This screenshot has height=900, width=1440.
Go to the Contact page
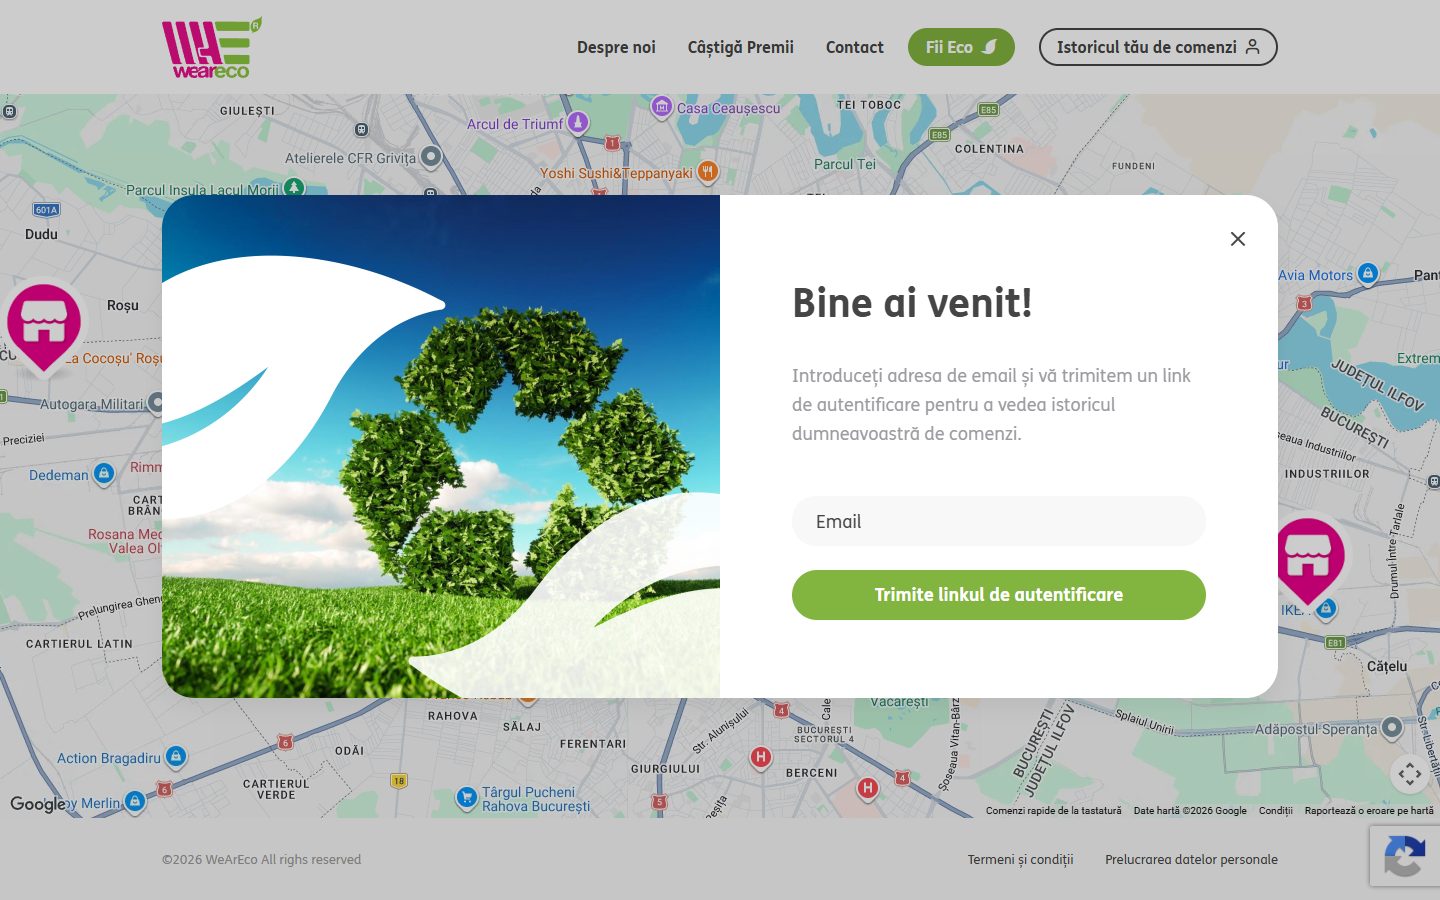click(x=855, y=47)
